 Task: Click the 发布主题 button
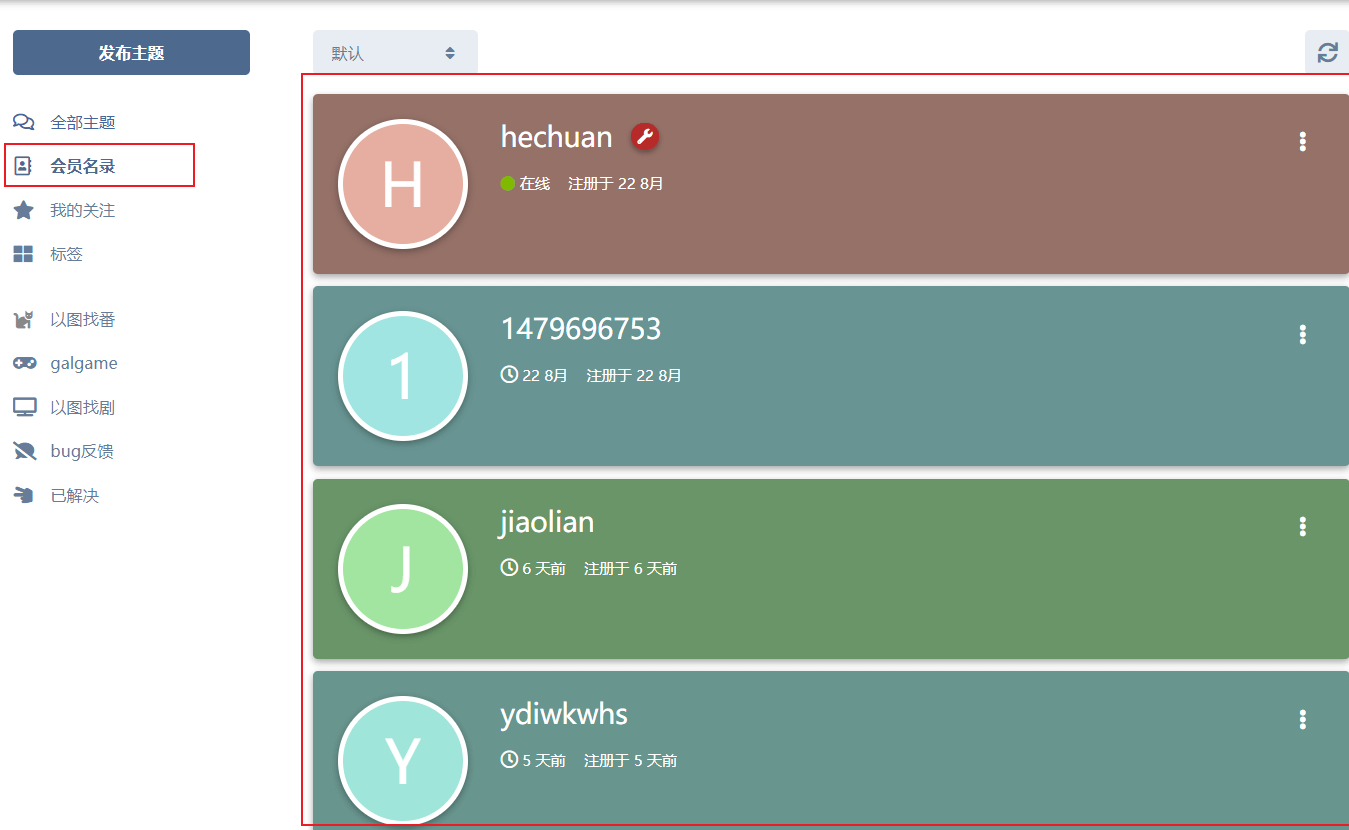pos(131,53)
